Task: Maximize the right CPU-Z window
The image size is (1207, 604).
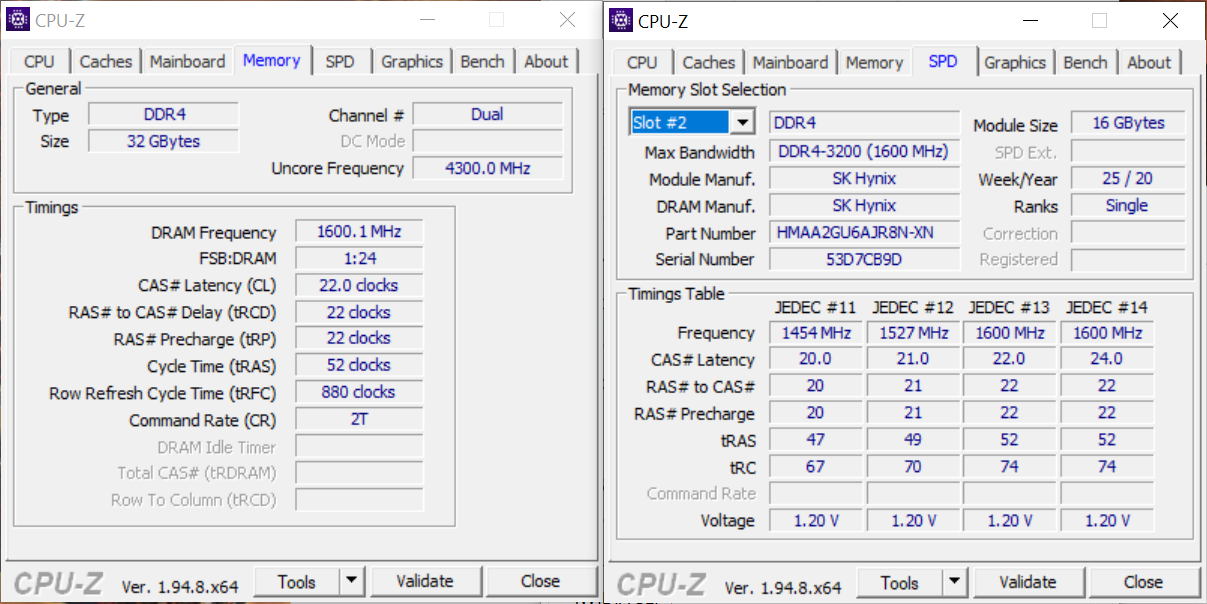Action: click(1099, 20)
